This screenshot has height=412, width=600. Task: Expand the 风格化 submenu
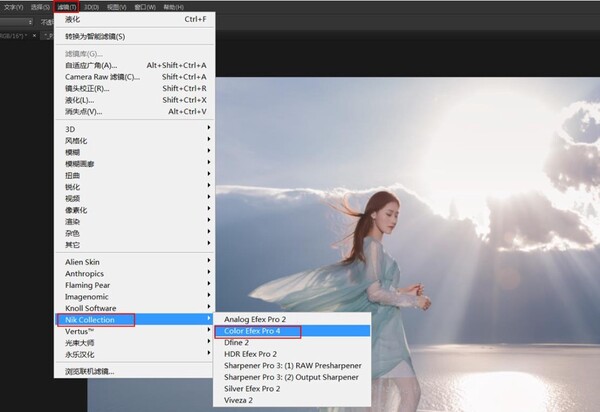pos(135,141)
